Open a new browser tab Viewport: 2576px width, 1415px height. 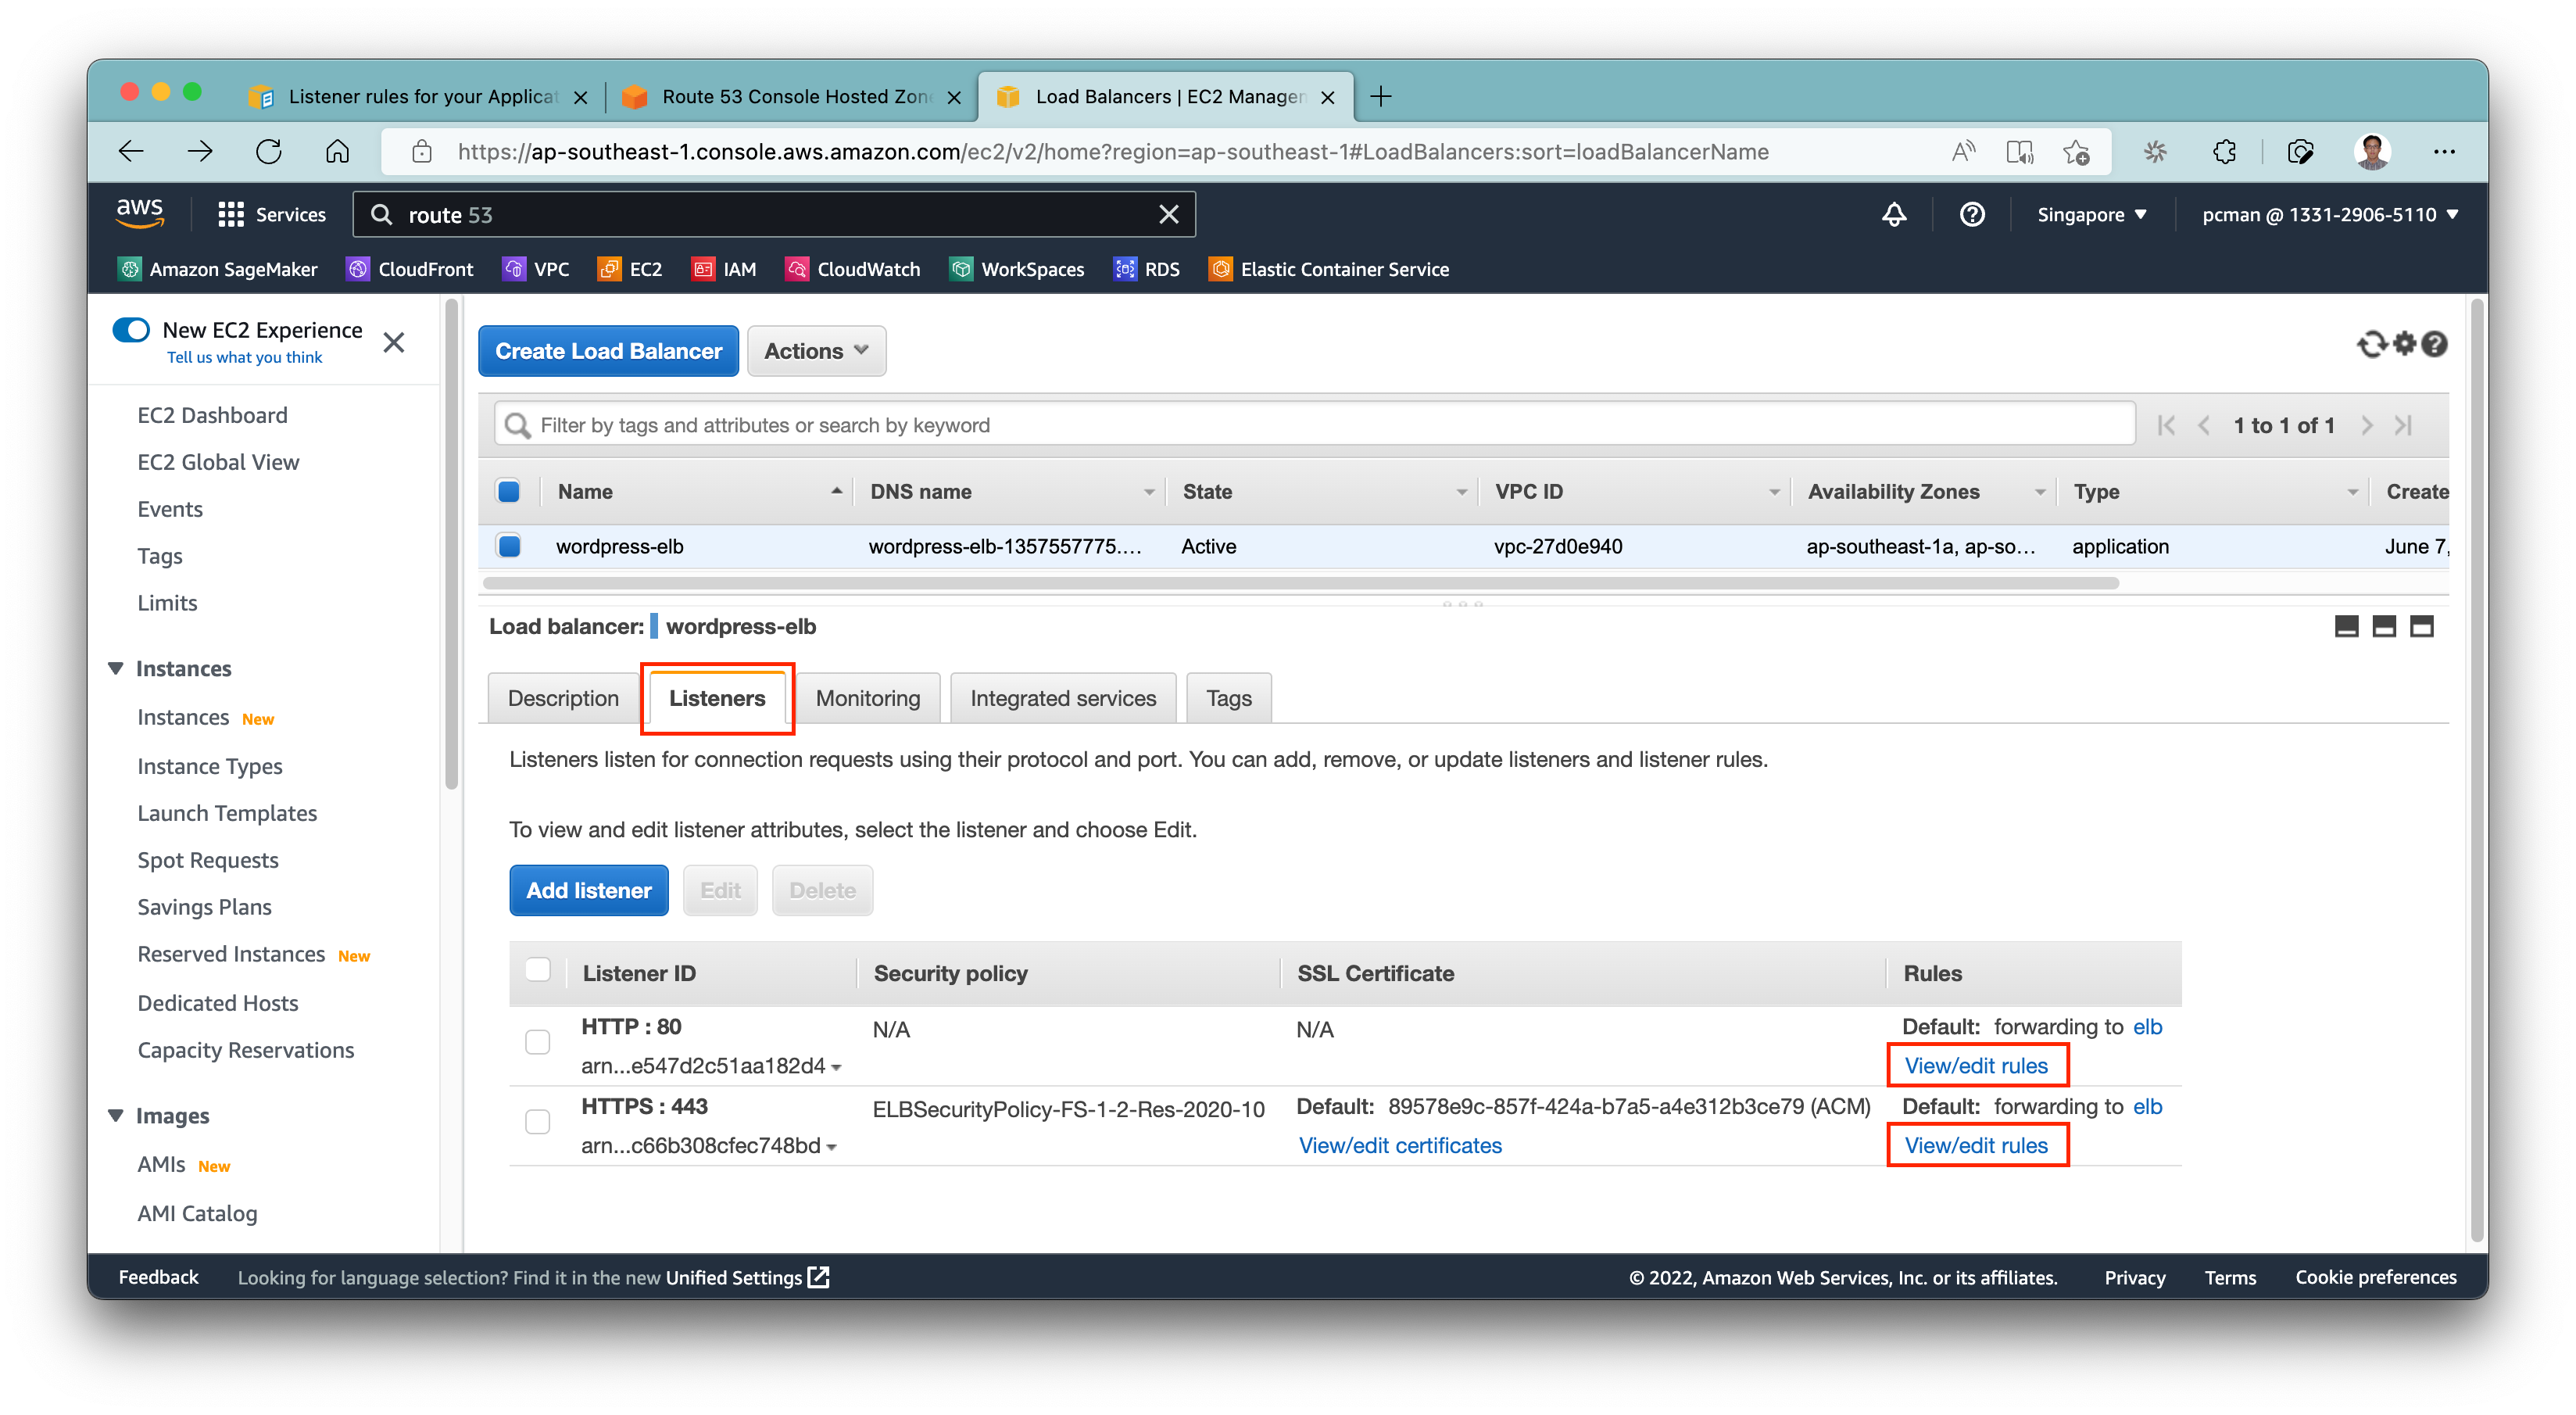click(1381, 96)
